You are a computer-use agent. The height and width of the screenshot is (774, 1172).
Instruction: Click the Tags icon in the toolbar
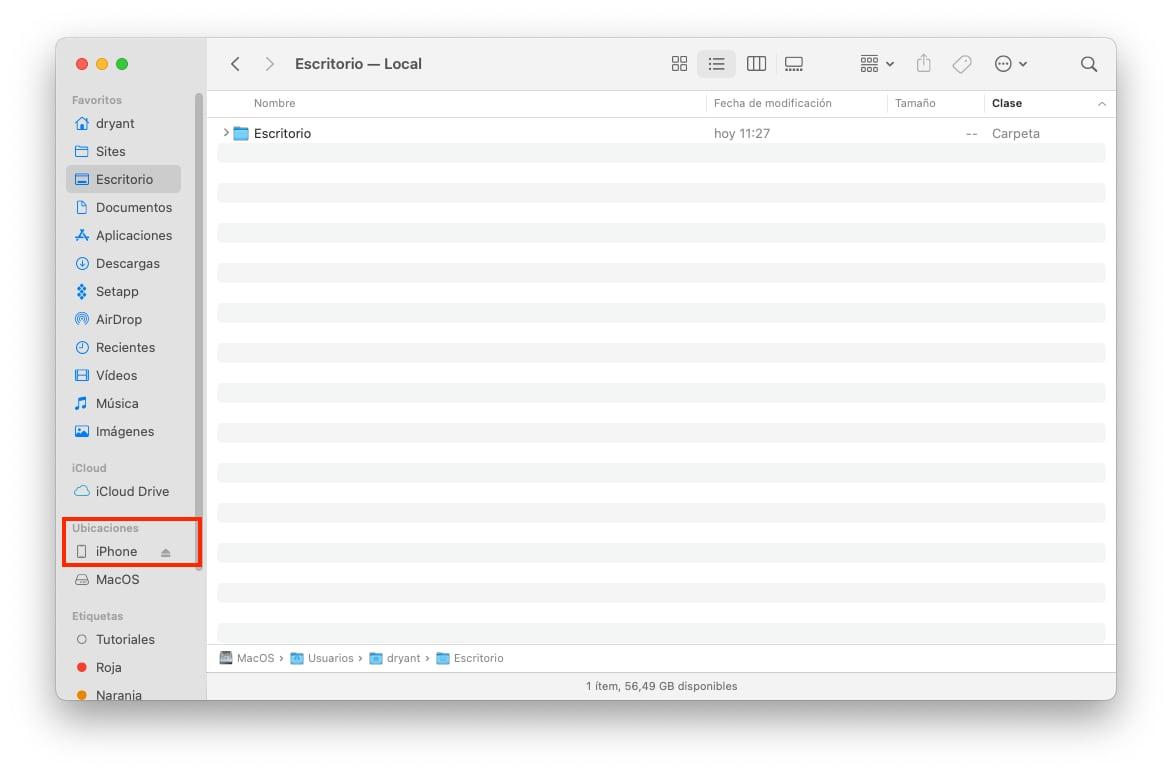961,63
